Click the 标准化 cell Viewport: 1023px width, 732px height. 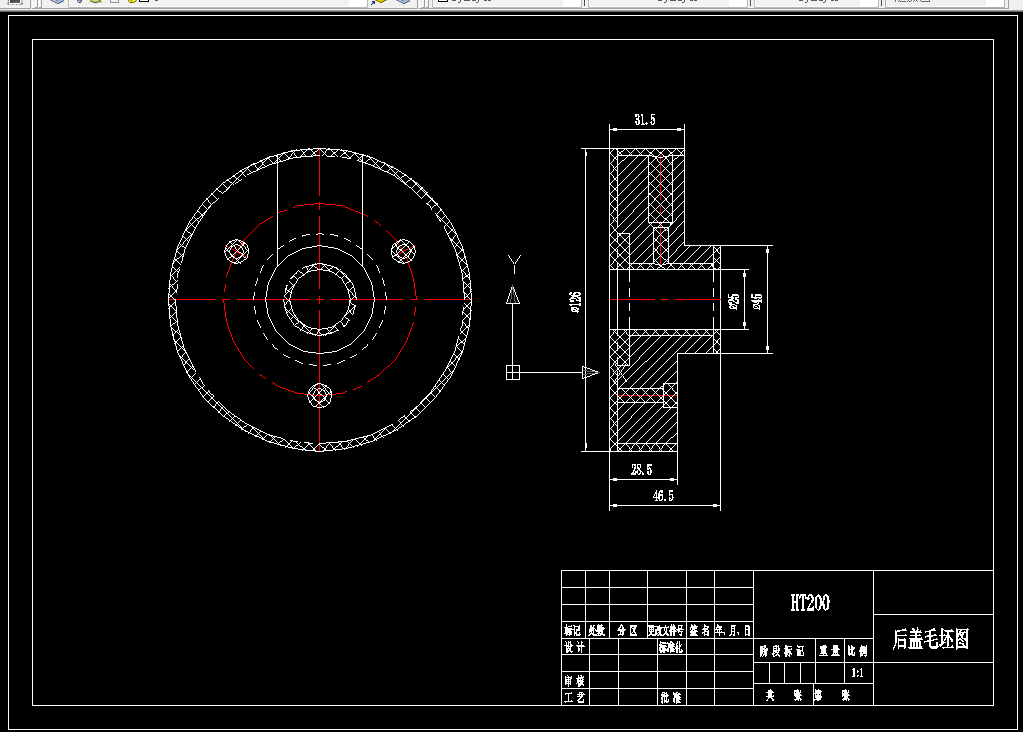(670, 647)
